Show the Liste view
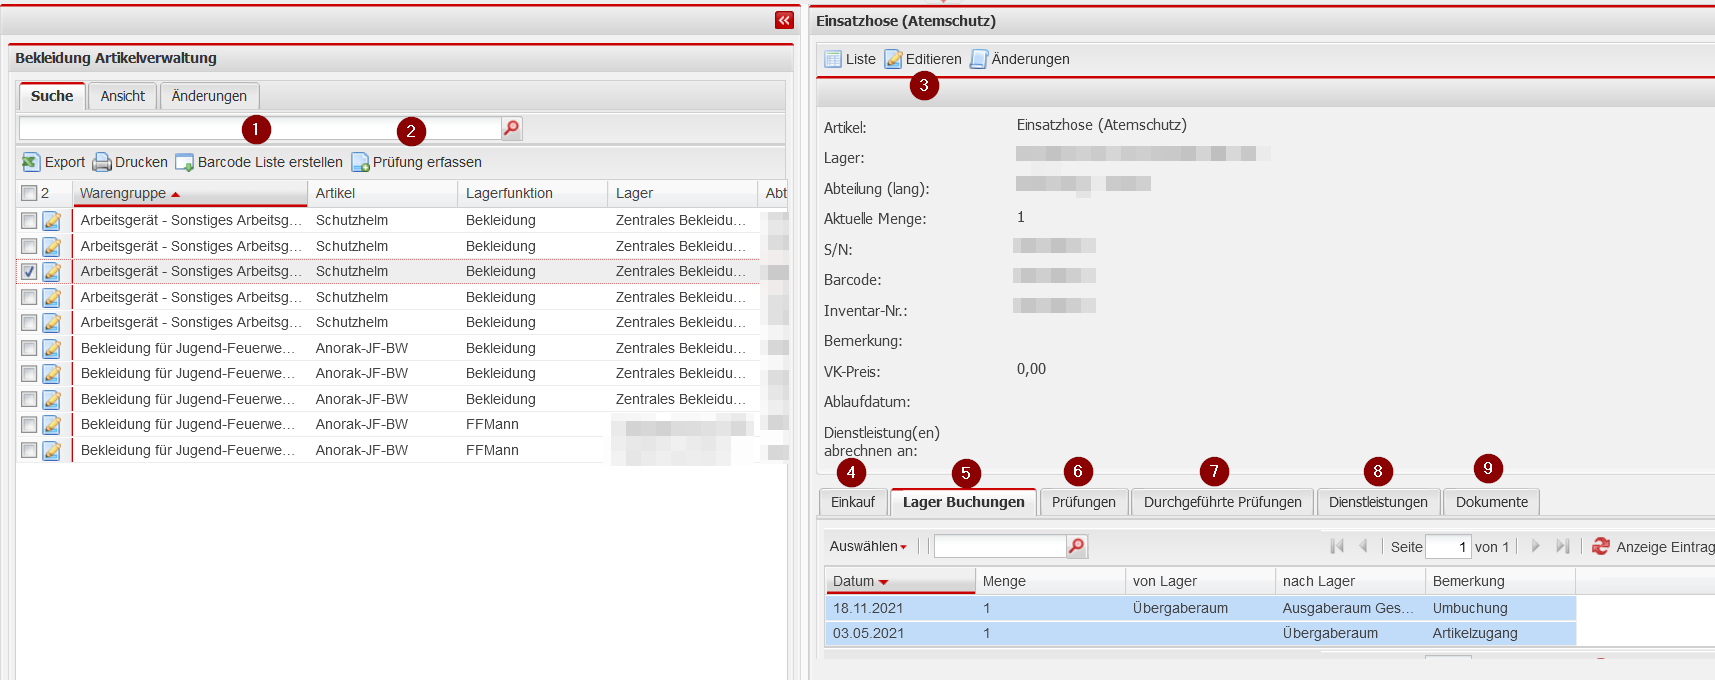Image resolution: width=1715 pixels, height=680 pixels. click(x=849, y=59)
